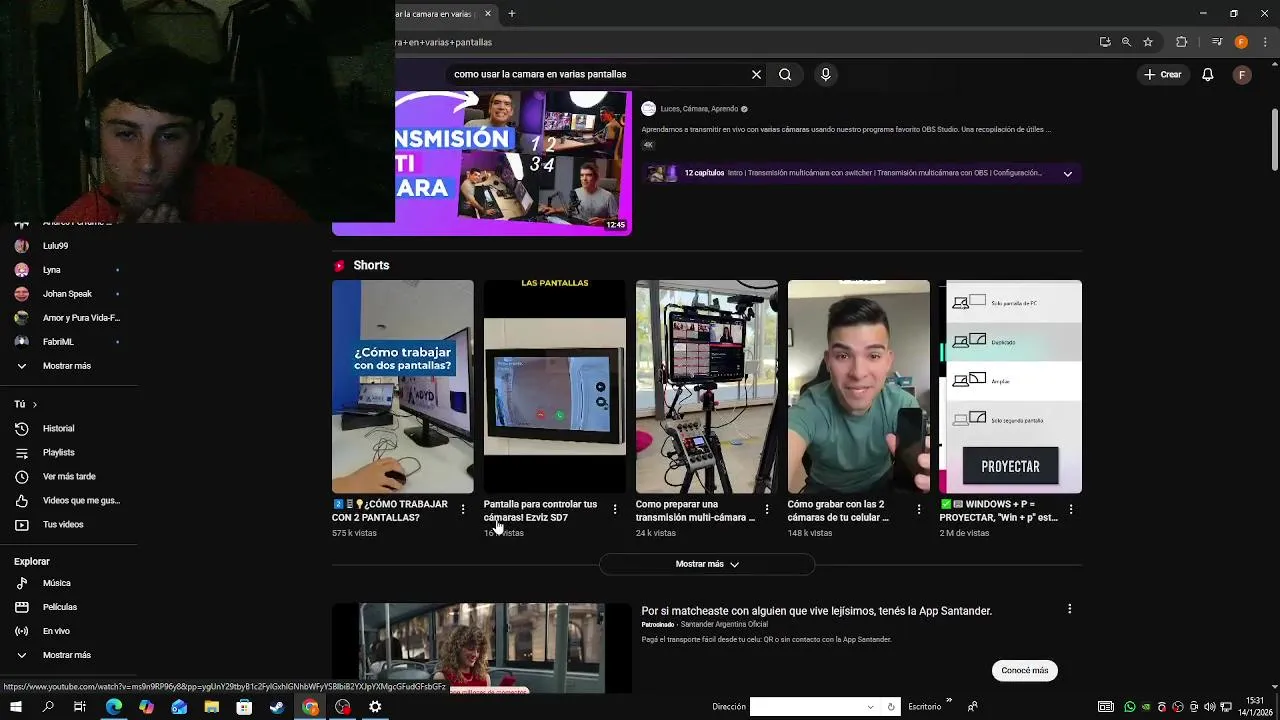This screenshot has height=720, width=1280.
Task: Open Lulu99 subscription channel
Action: click(56, 246)
